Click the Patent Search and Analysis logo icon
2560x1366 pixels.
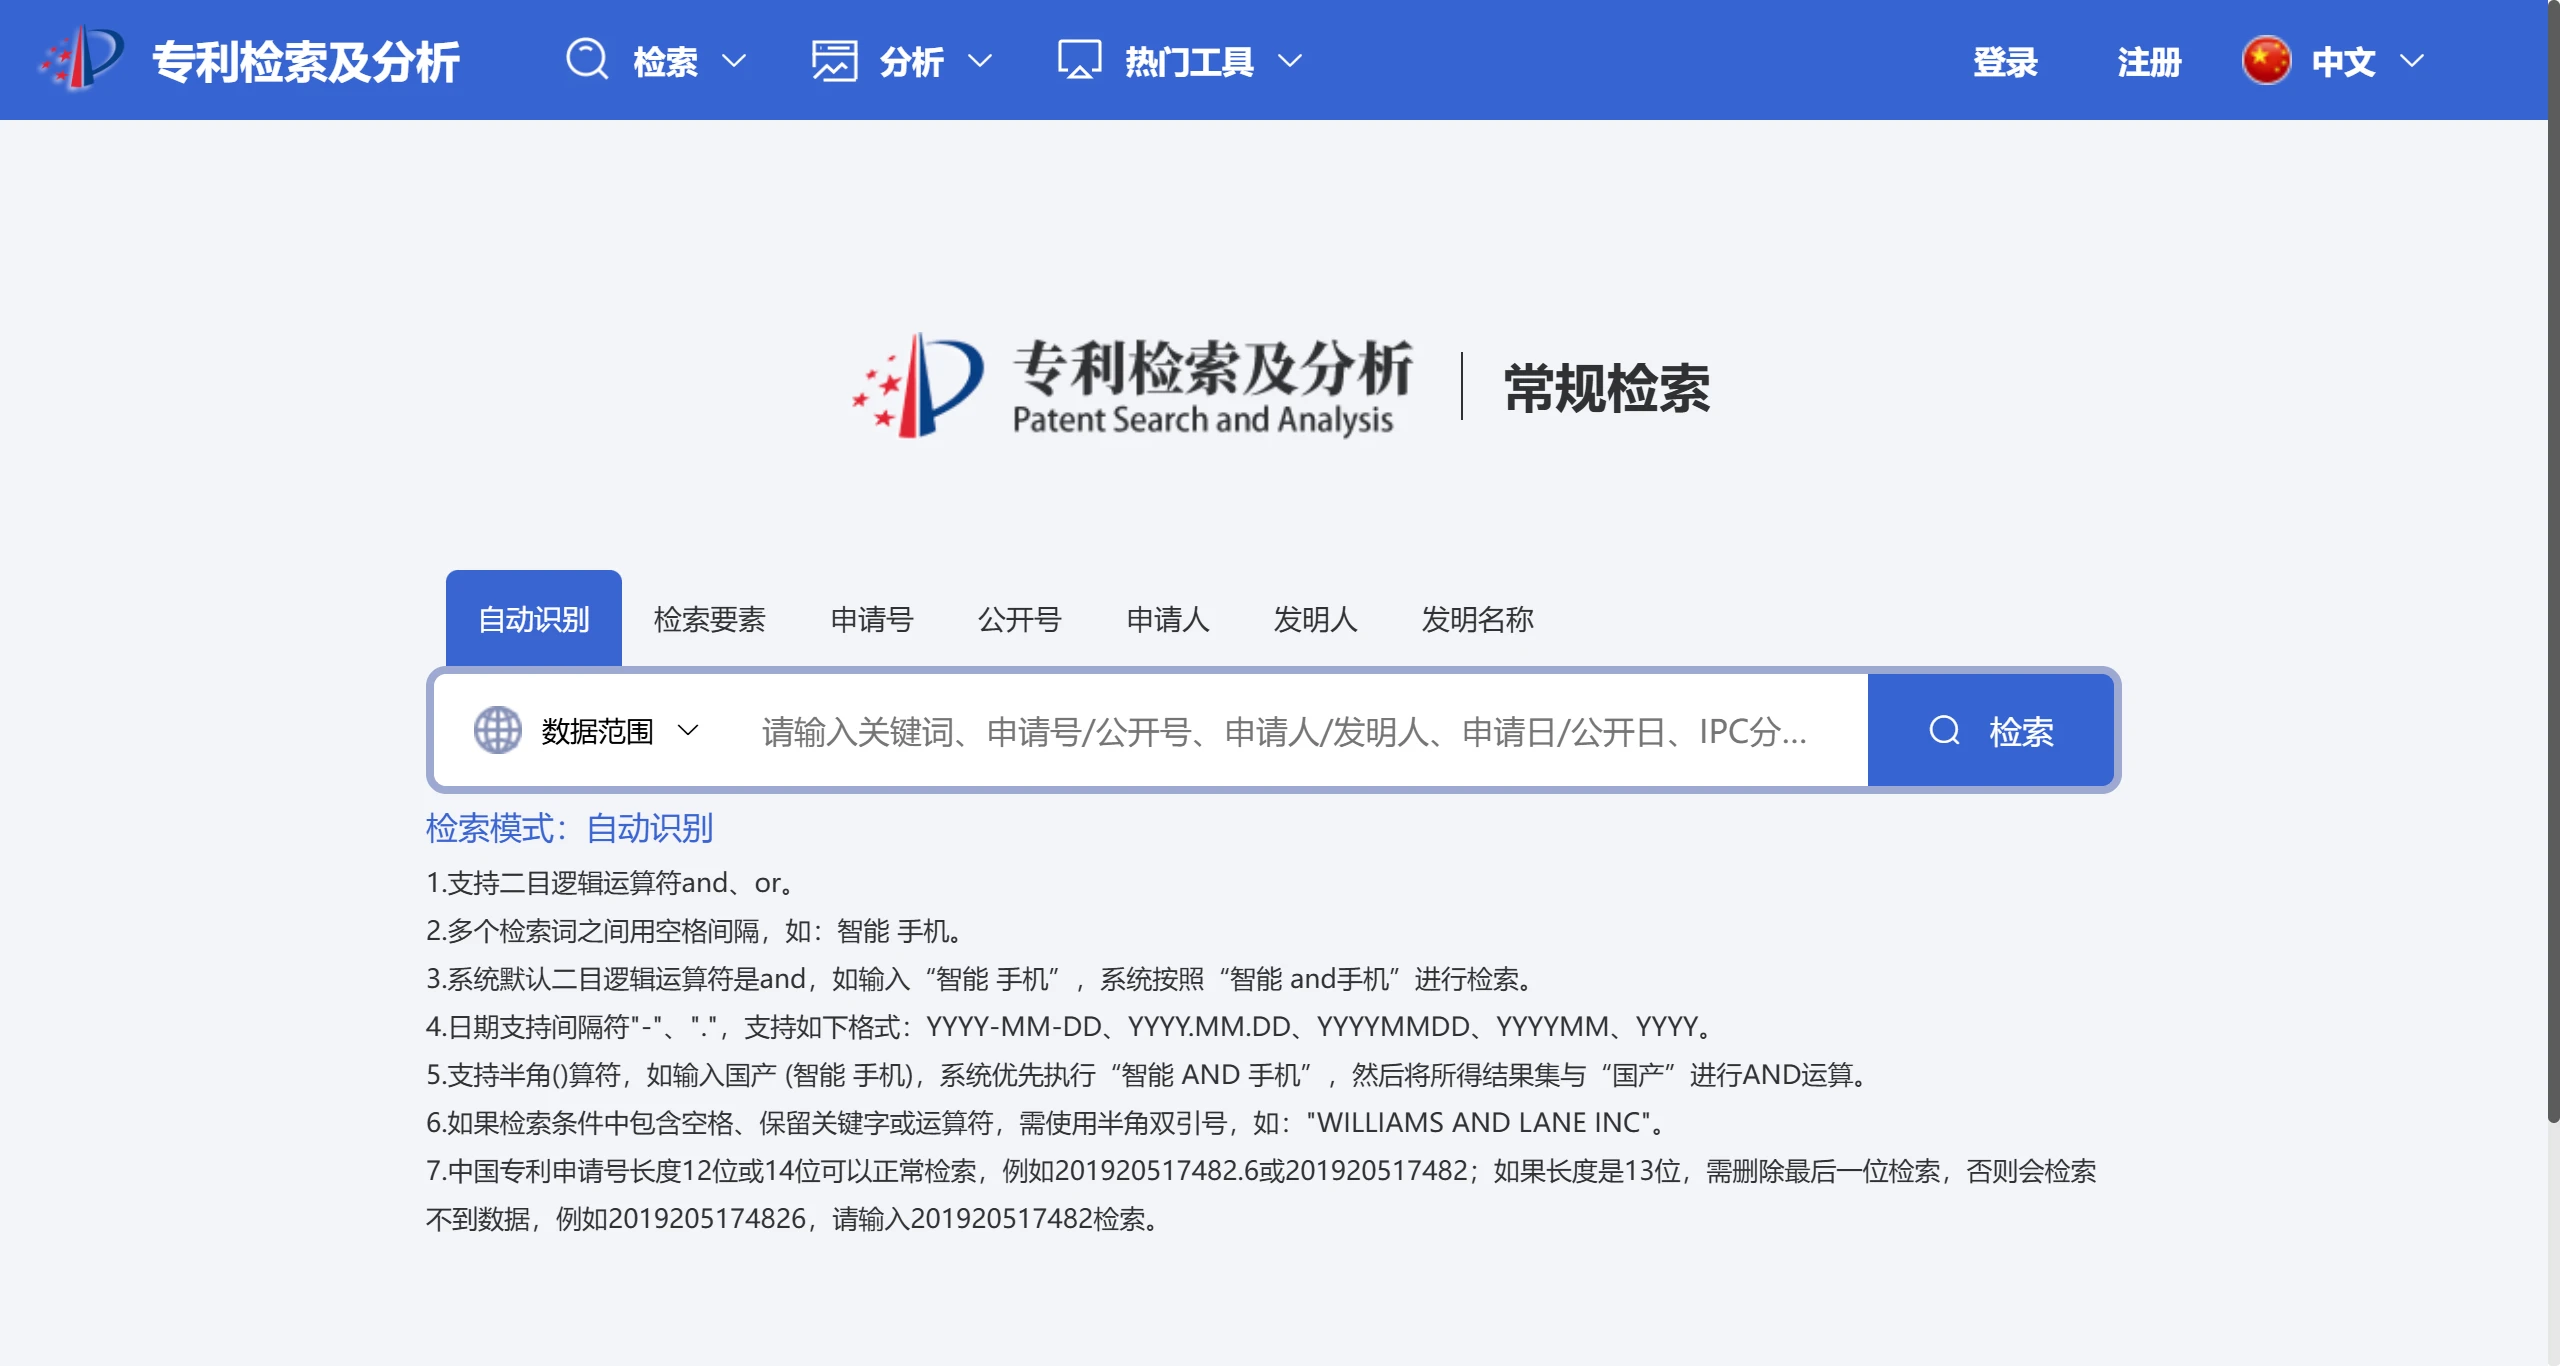[75, 60]
